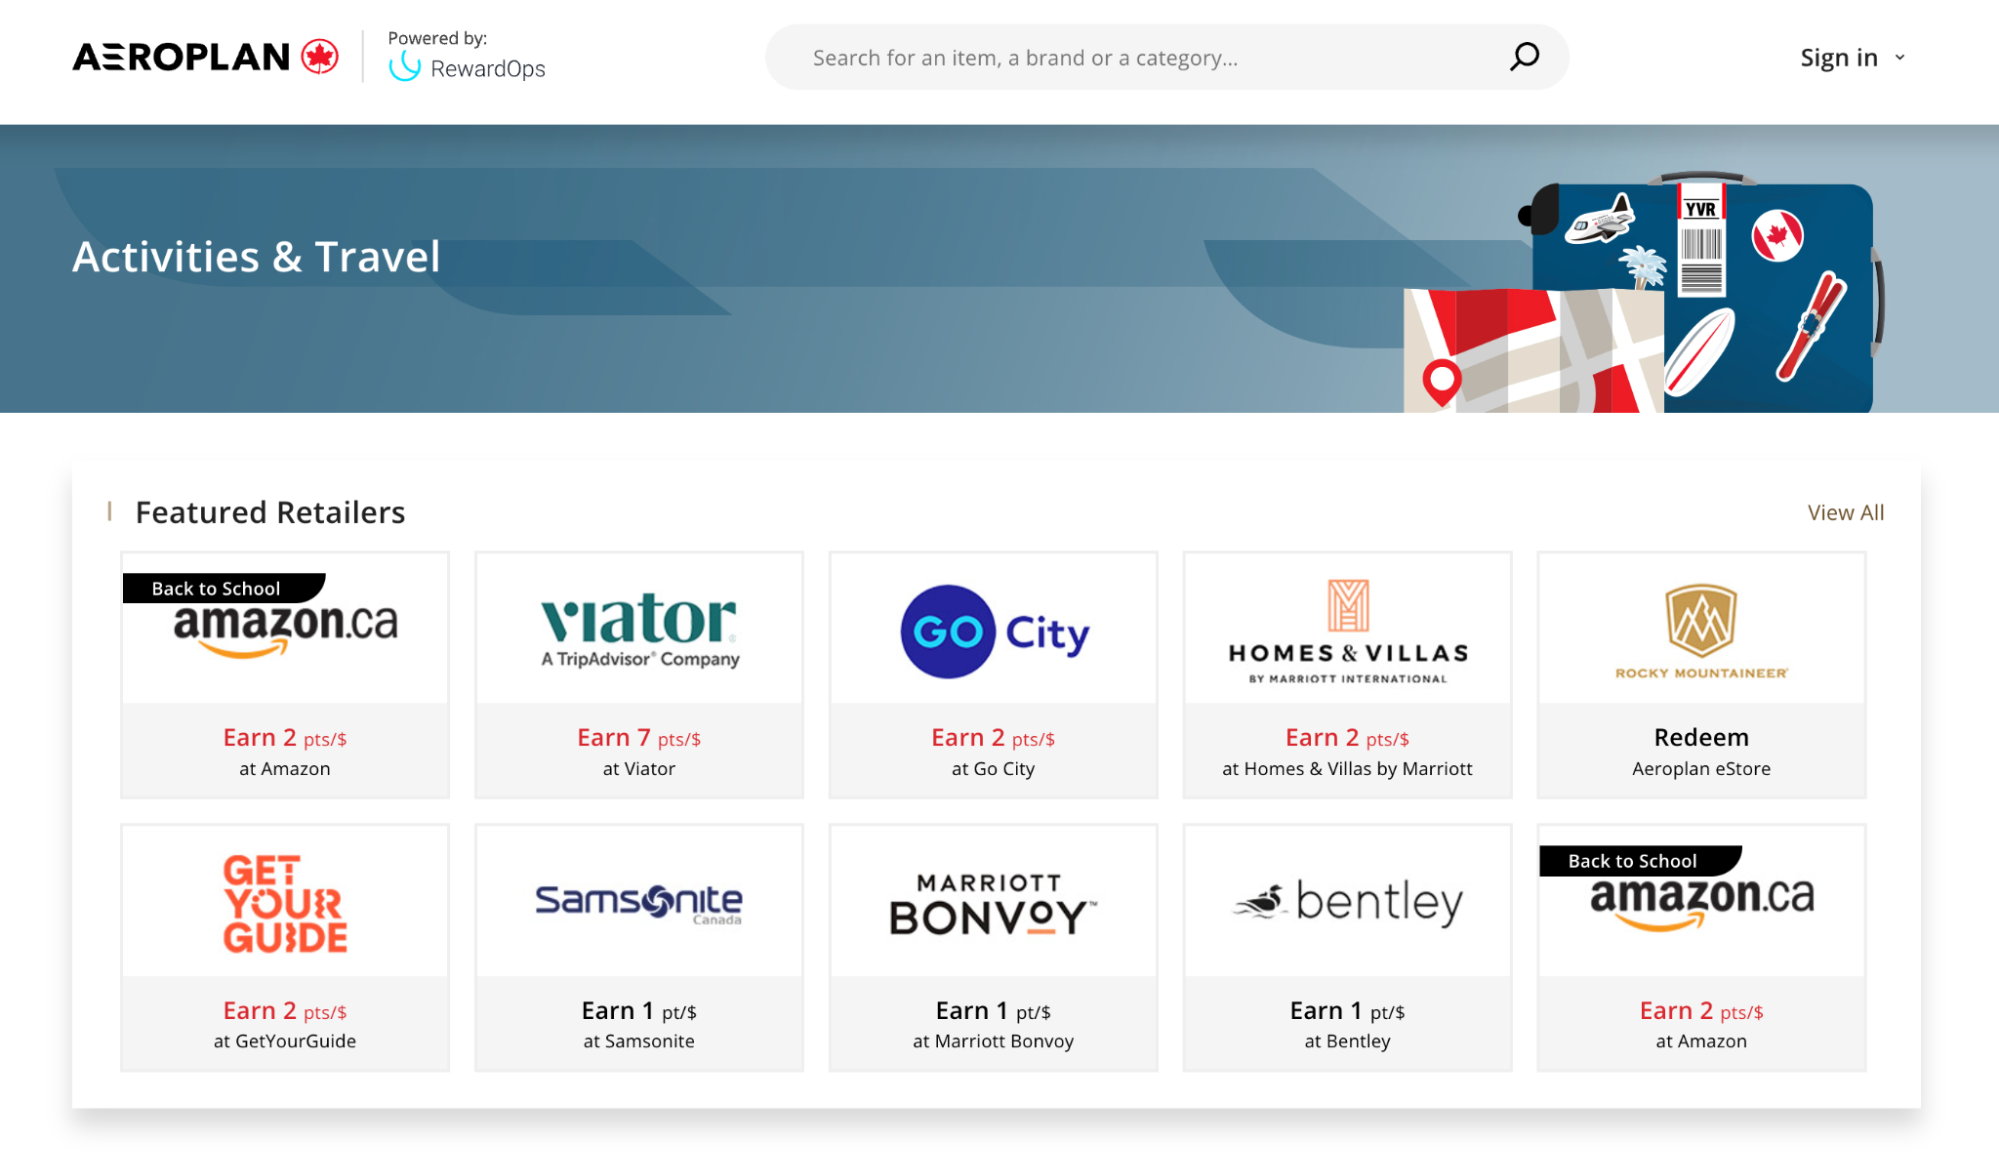Screen dimensions: 1999x1164
Task: Select the Featured Retailers heading
Action: point(270,512)
